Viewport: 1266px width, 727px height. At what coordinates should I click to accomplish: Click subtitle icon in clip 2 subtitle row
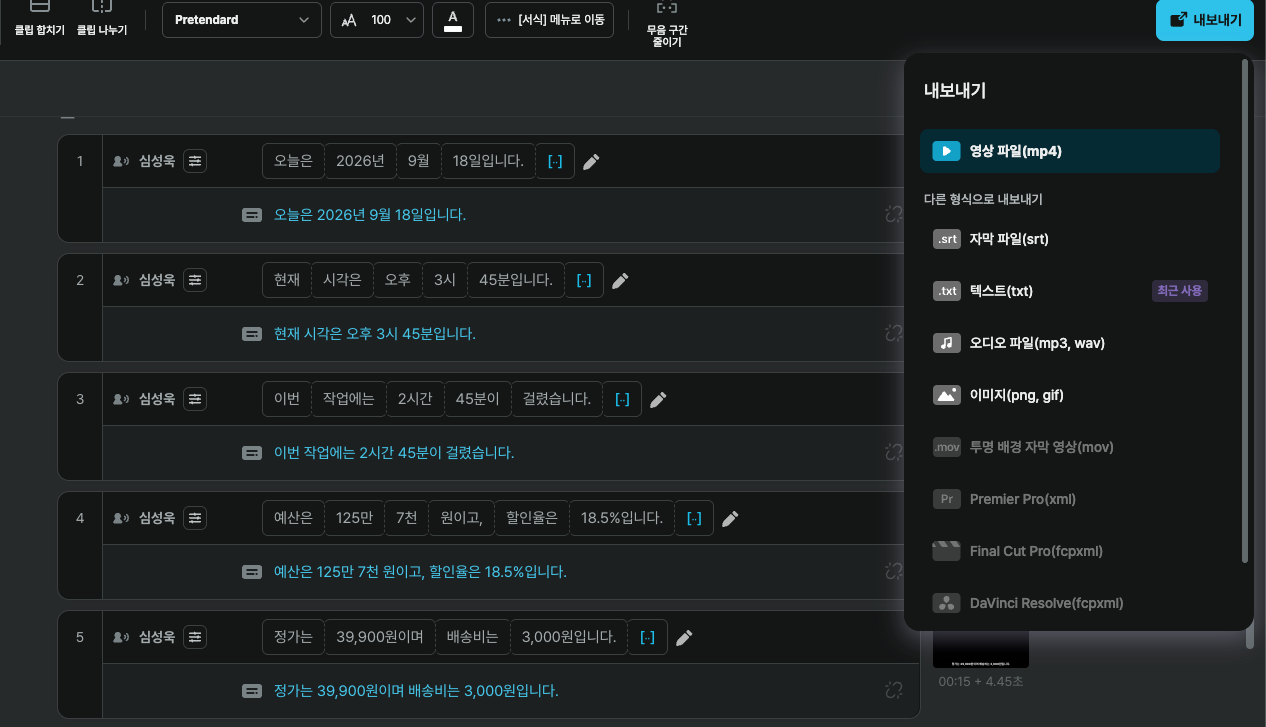[252, 334]
